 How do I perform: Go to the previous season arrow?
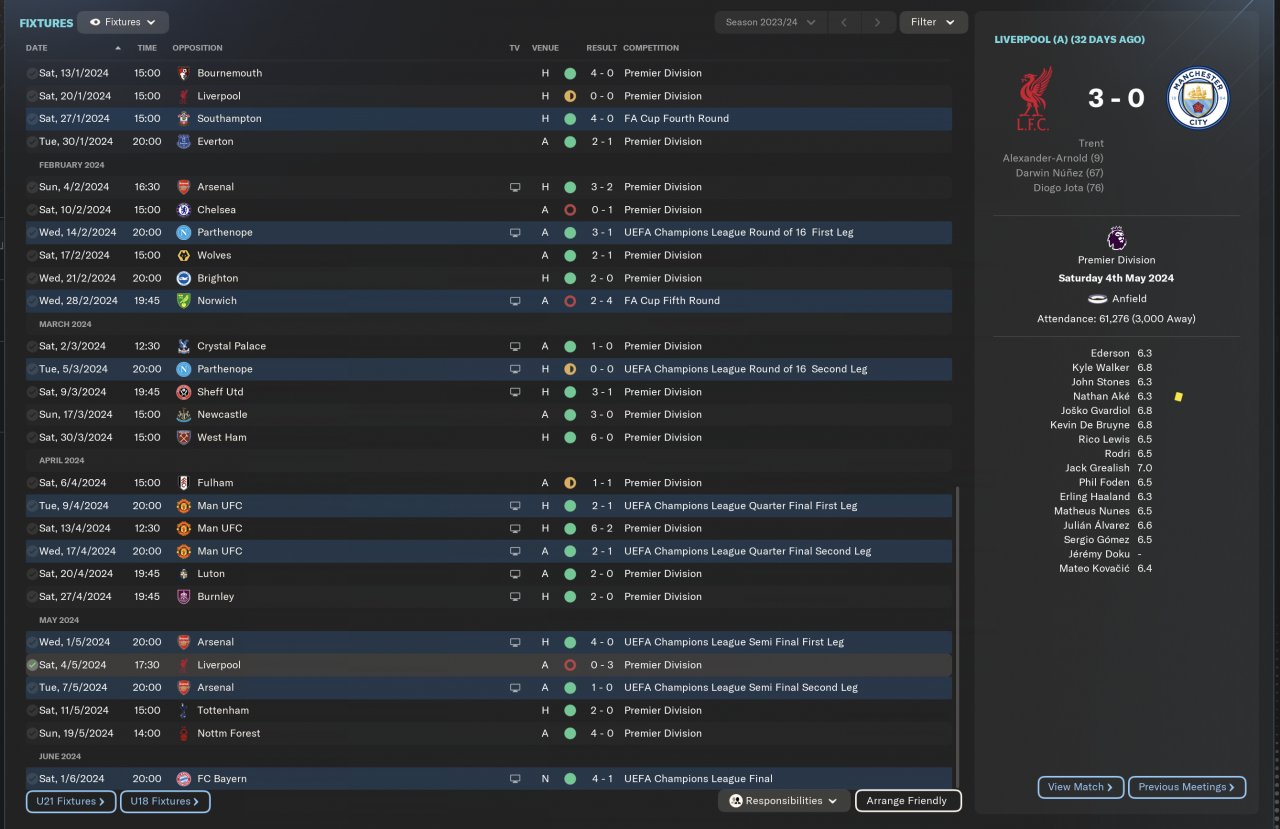(x=844, y=22)
